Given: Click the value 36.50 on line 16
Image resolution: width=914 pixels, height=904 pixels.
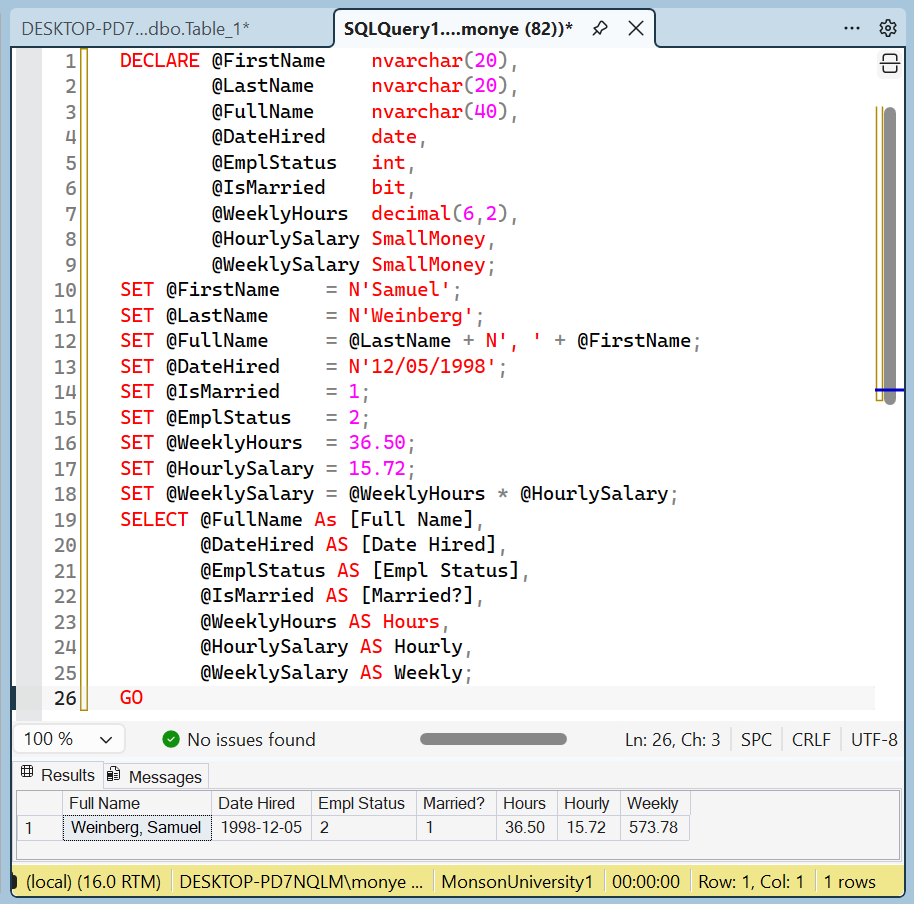Looking at the screenshot, I should (x=377, y=442).
